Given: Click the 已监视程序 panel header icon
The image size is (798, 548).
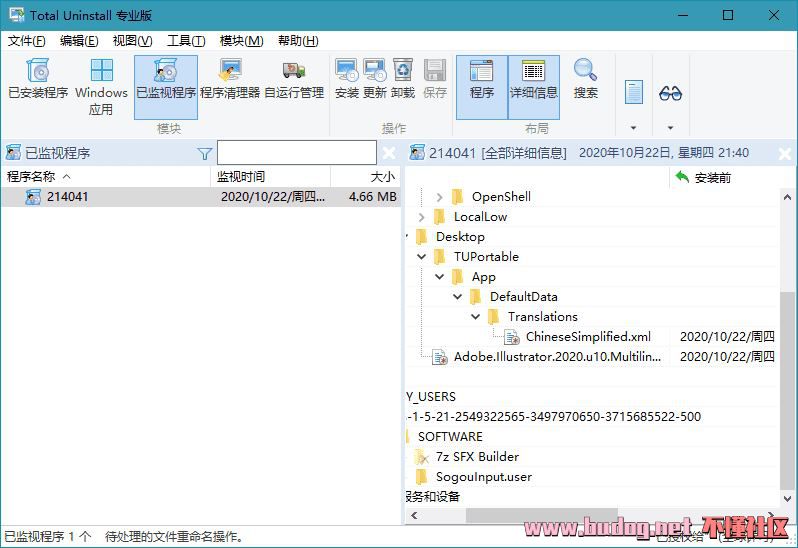Looking at the screenshot, I should tap(13, 153).
